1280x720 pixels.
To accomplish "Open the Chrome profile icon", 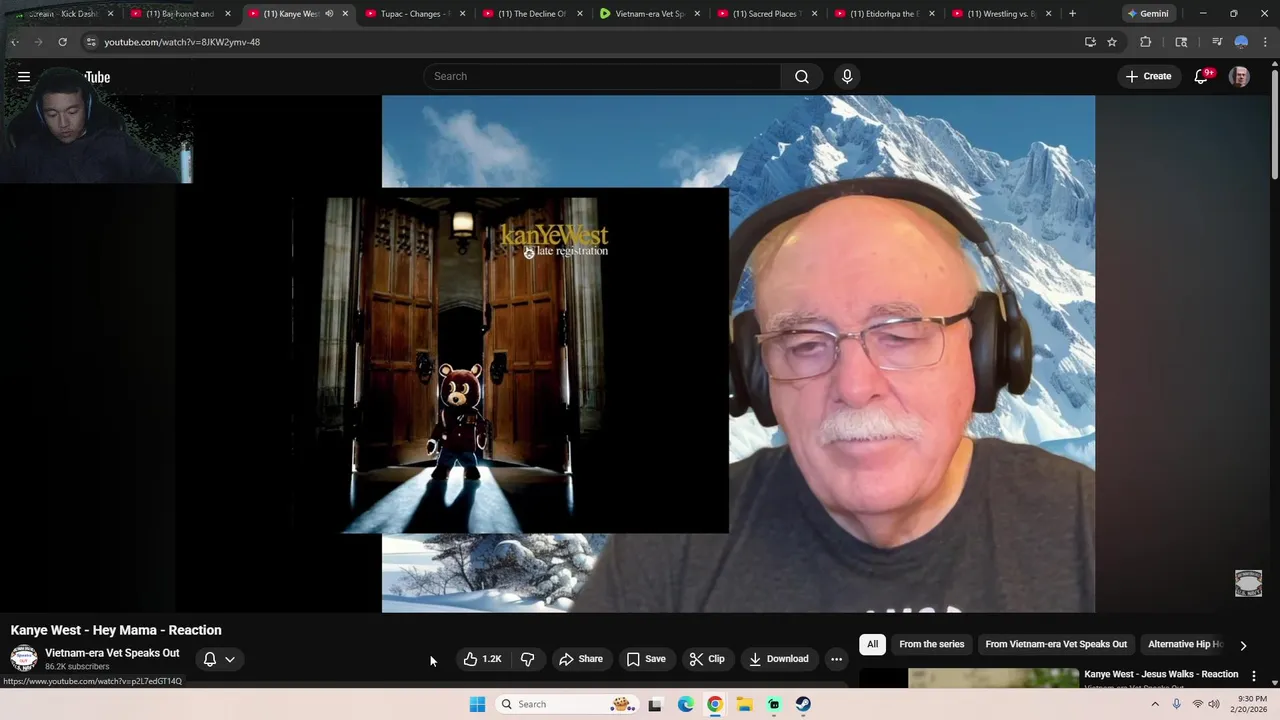I will pyautogui.click(x=1241, y=42).
